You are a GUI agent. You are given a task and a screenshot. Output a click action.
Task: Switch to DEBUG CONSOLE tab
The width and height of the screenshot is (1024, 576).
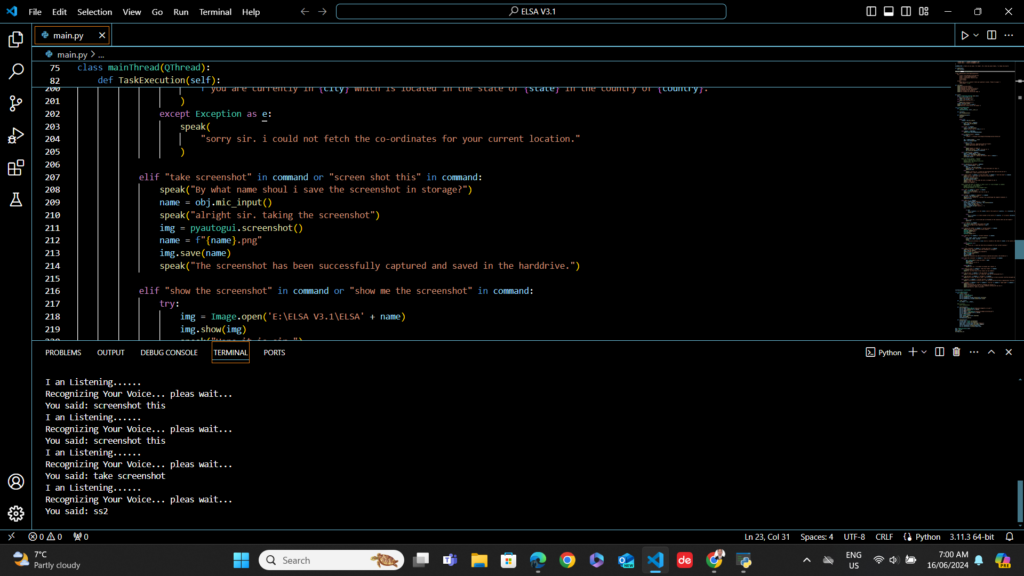[x=168, y=353]
